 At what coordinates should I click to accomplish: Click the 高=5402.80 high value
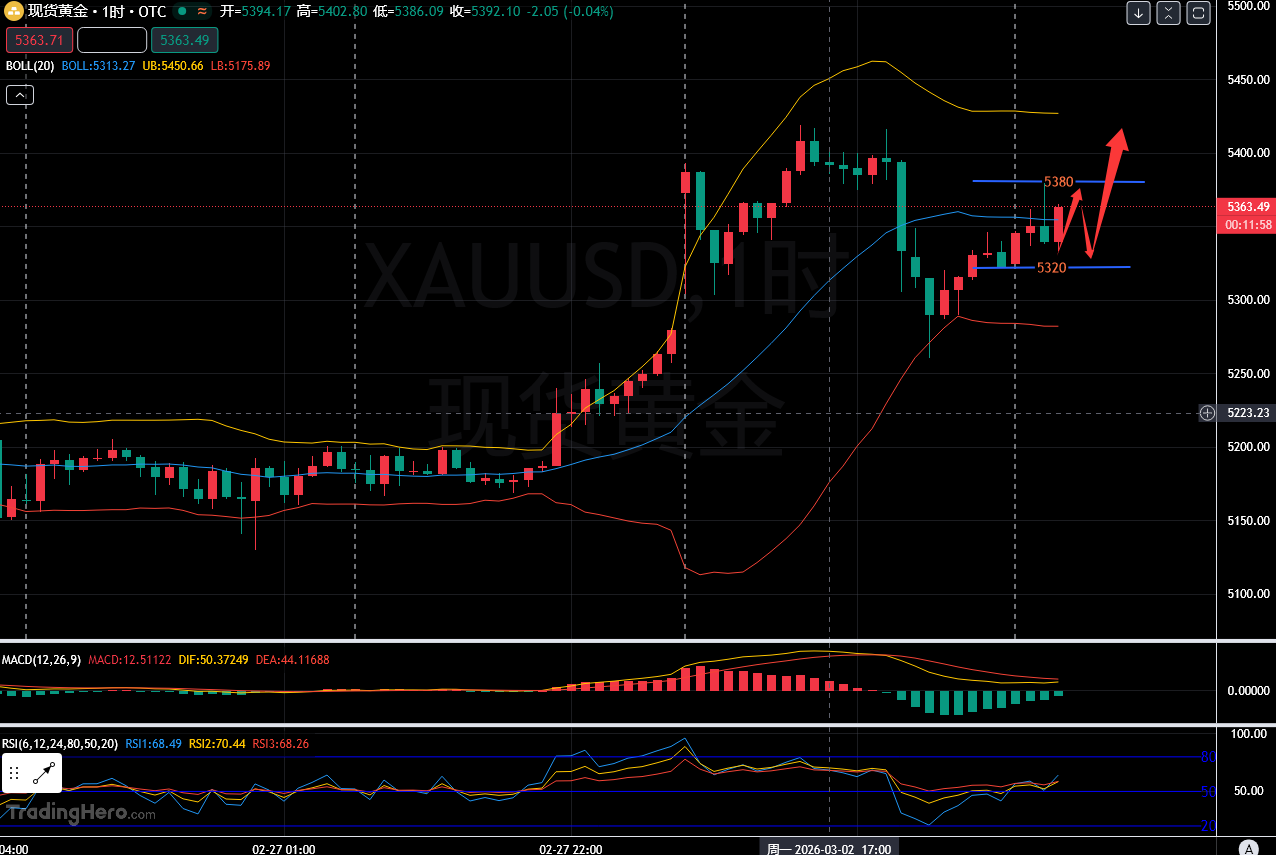click(x=332, y=12)
